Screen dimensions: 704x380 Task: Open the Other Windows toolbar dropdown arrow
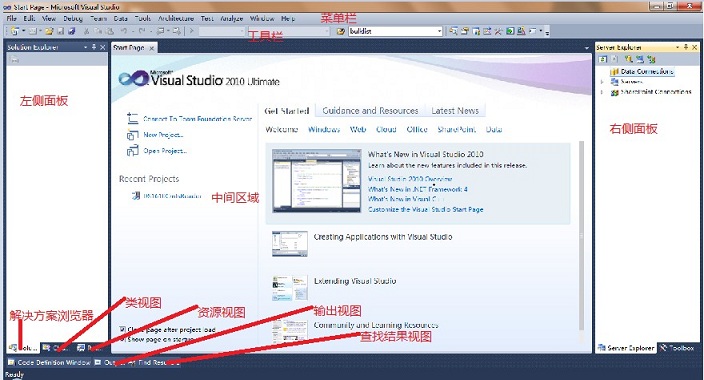pos(541,31)
